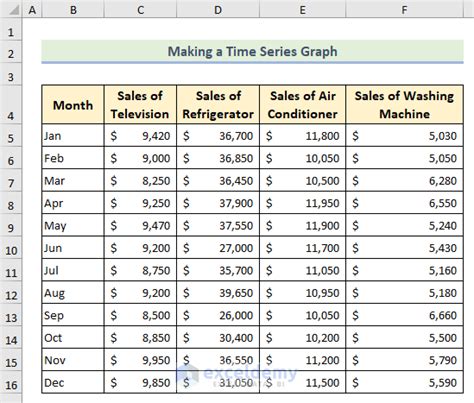This screenshot has width=474, height=403.
Task: Click the Select All corner triangle
Action: point(11,9)
